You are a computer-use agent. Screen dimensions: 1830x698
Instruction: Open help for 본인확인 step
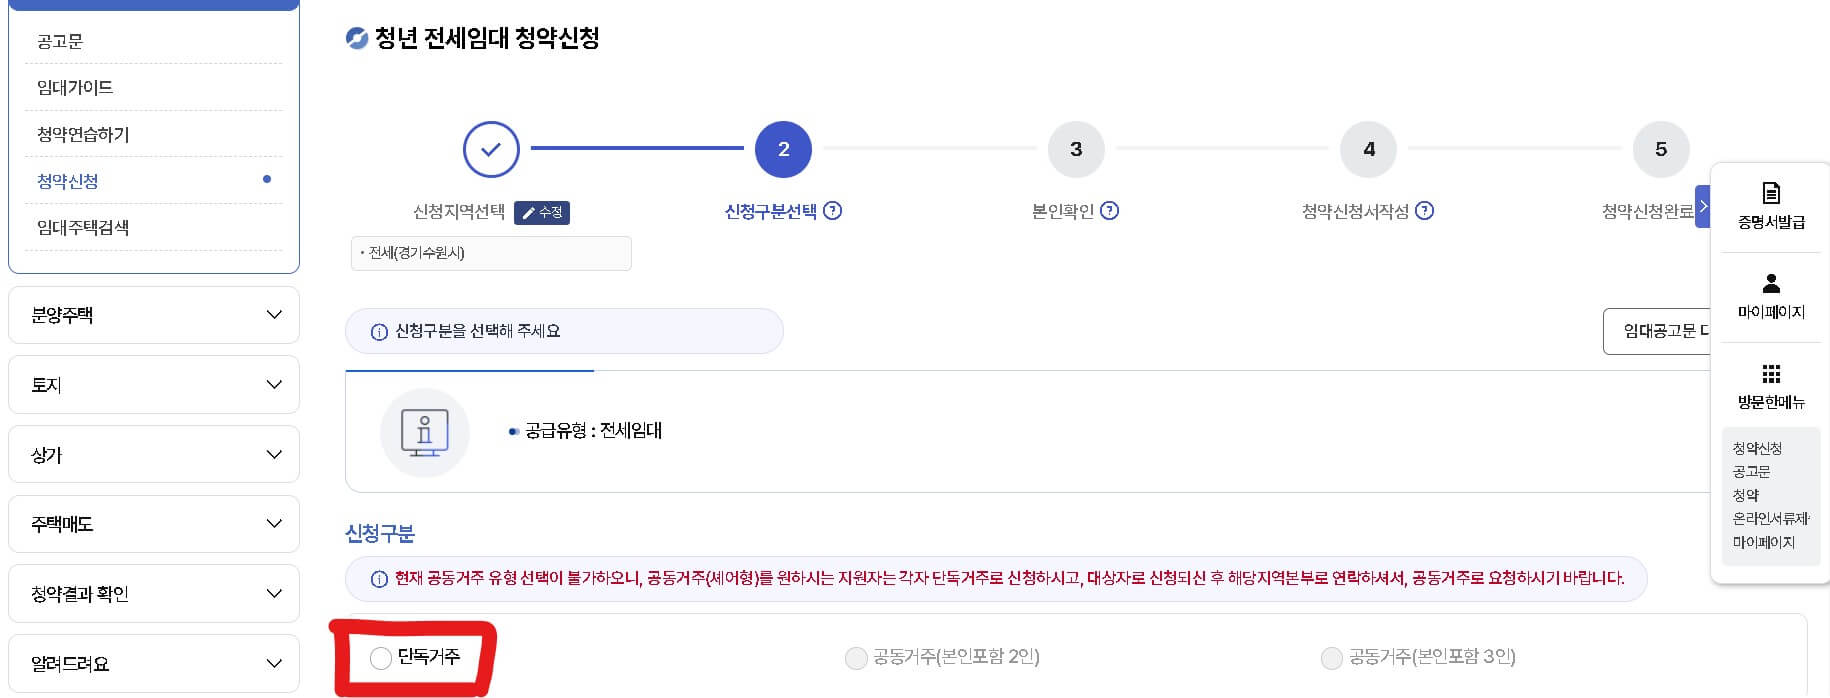pos(1110,211)
